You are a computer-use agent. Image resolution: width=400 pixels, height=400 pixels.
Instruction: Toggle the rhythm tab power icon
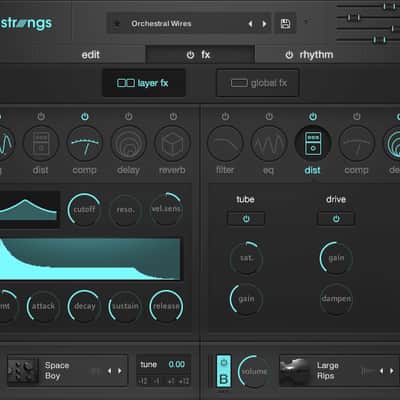click(289, 55)
